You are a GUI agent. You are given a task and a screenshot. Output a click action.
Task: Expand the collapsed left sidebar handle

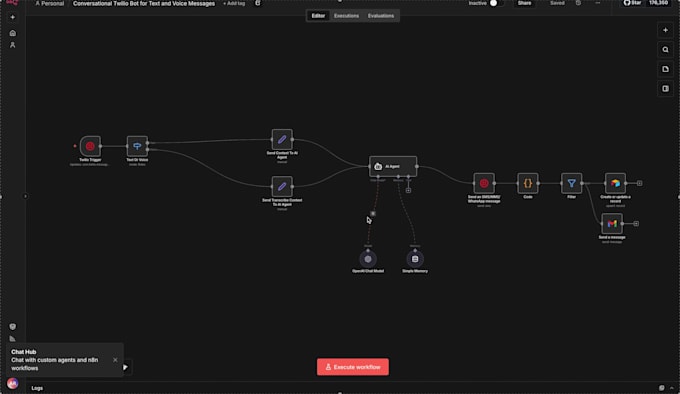click(x=25, y=196)
